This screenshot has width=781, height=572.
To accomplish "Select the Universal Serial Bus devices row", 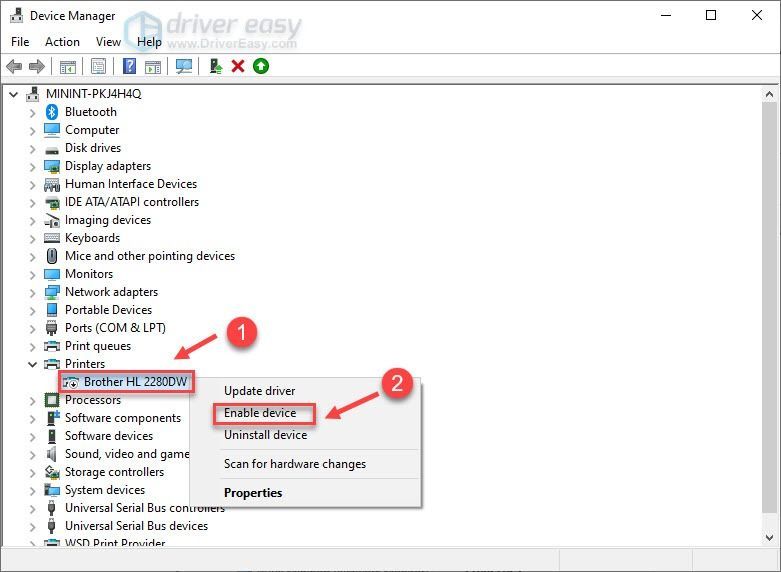I will pos(136,526).
